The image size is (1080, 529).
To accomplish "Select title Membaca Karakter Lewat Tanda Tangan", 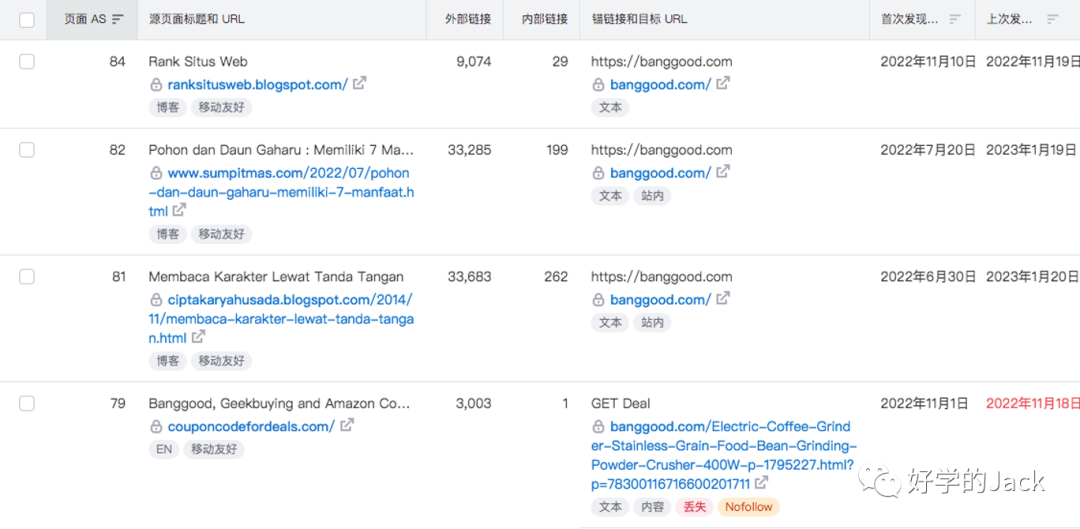I will tap(276, 276).
